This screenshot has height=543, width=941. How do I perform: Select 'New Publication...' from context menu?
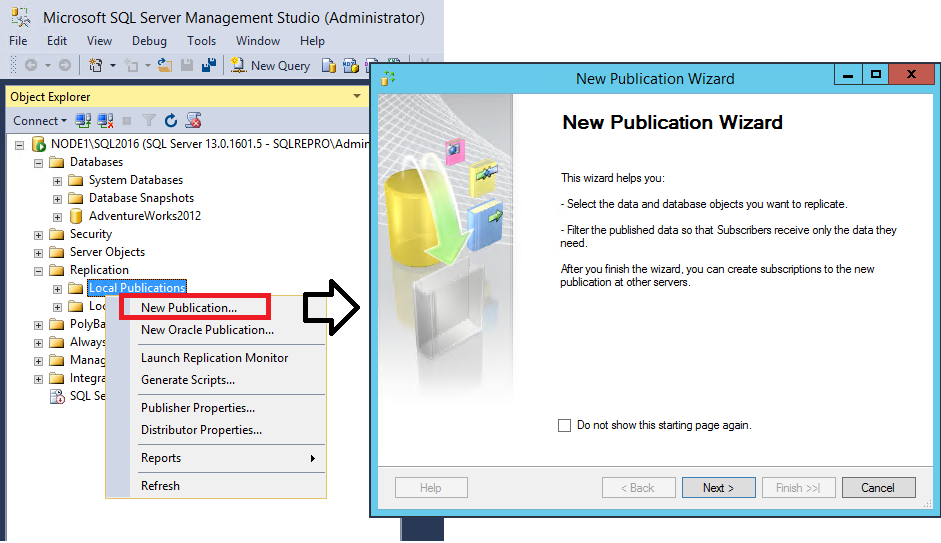click(189, 308)
